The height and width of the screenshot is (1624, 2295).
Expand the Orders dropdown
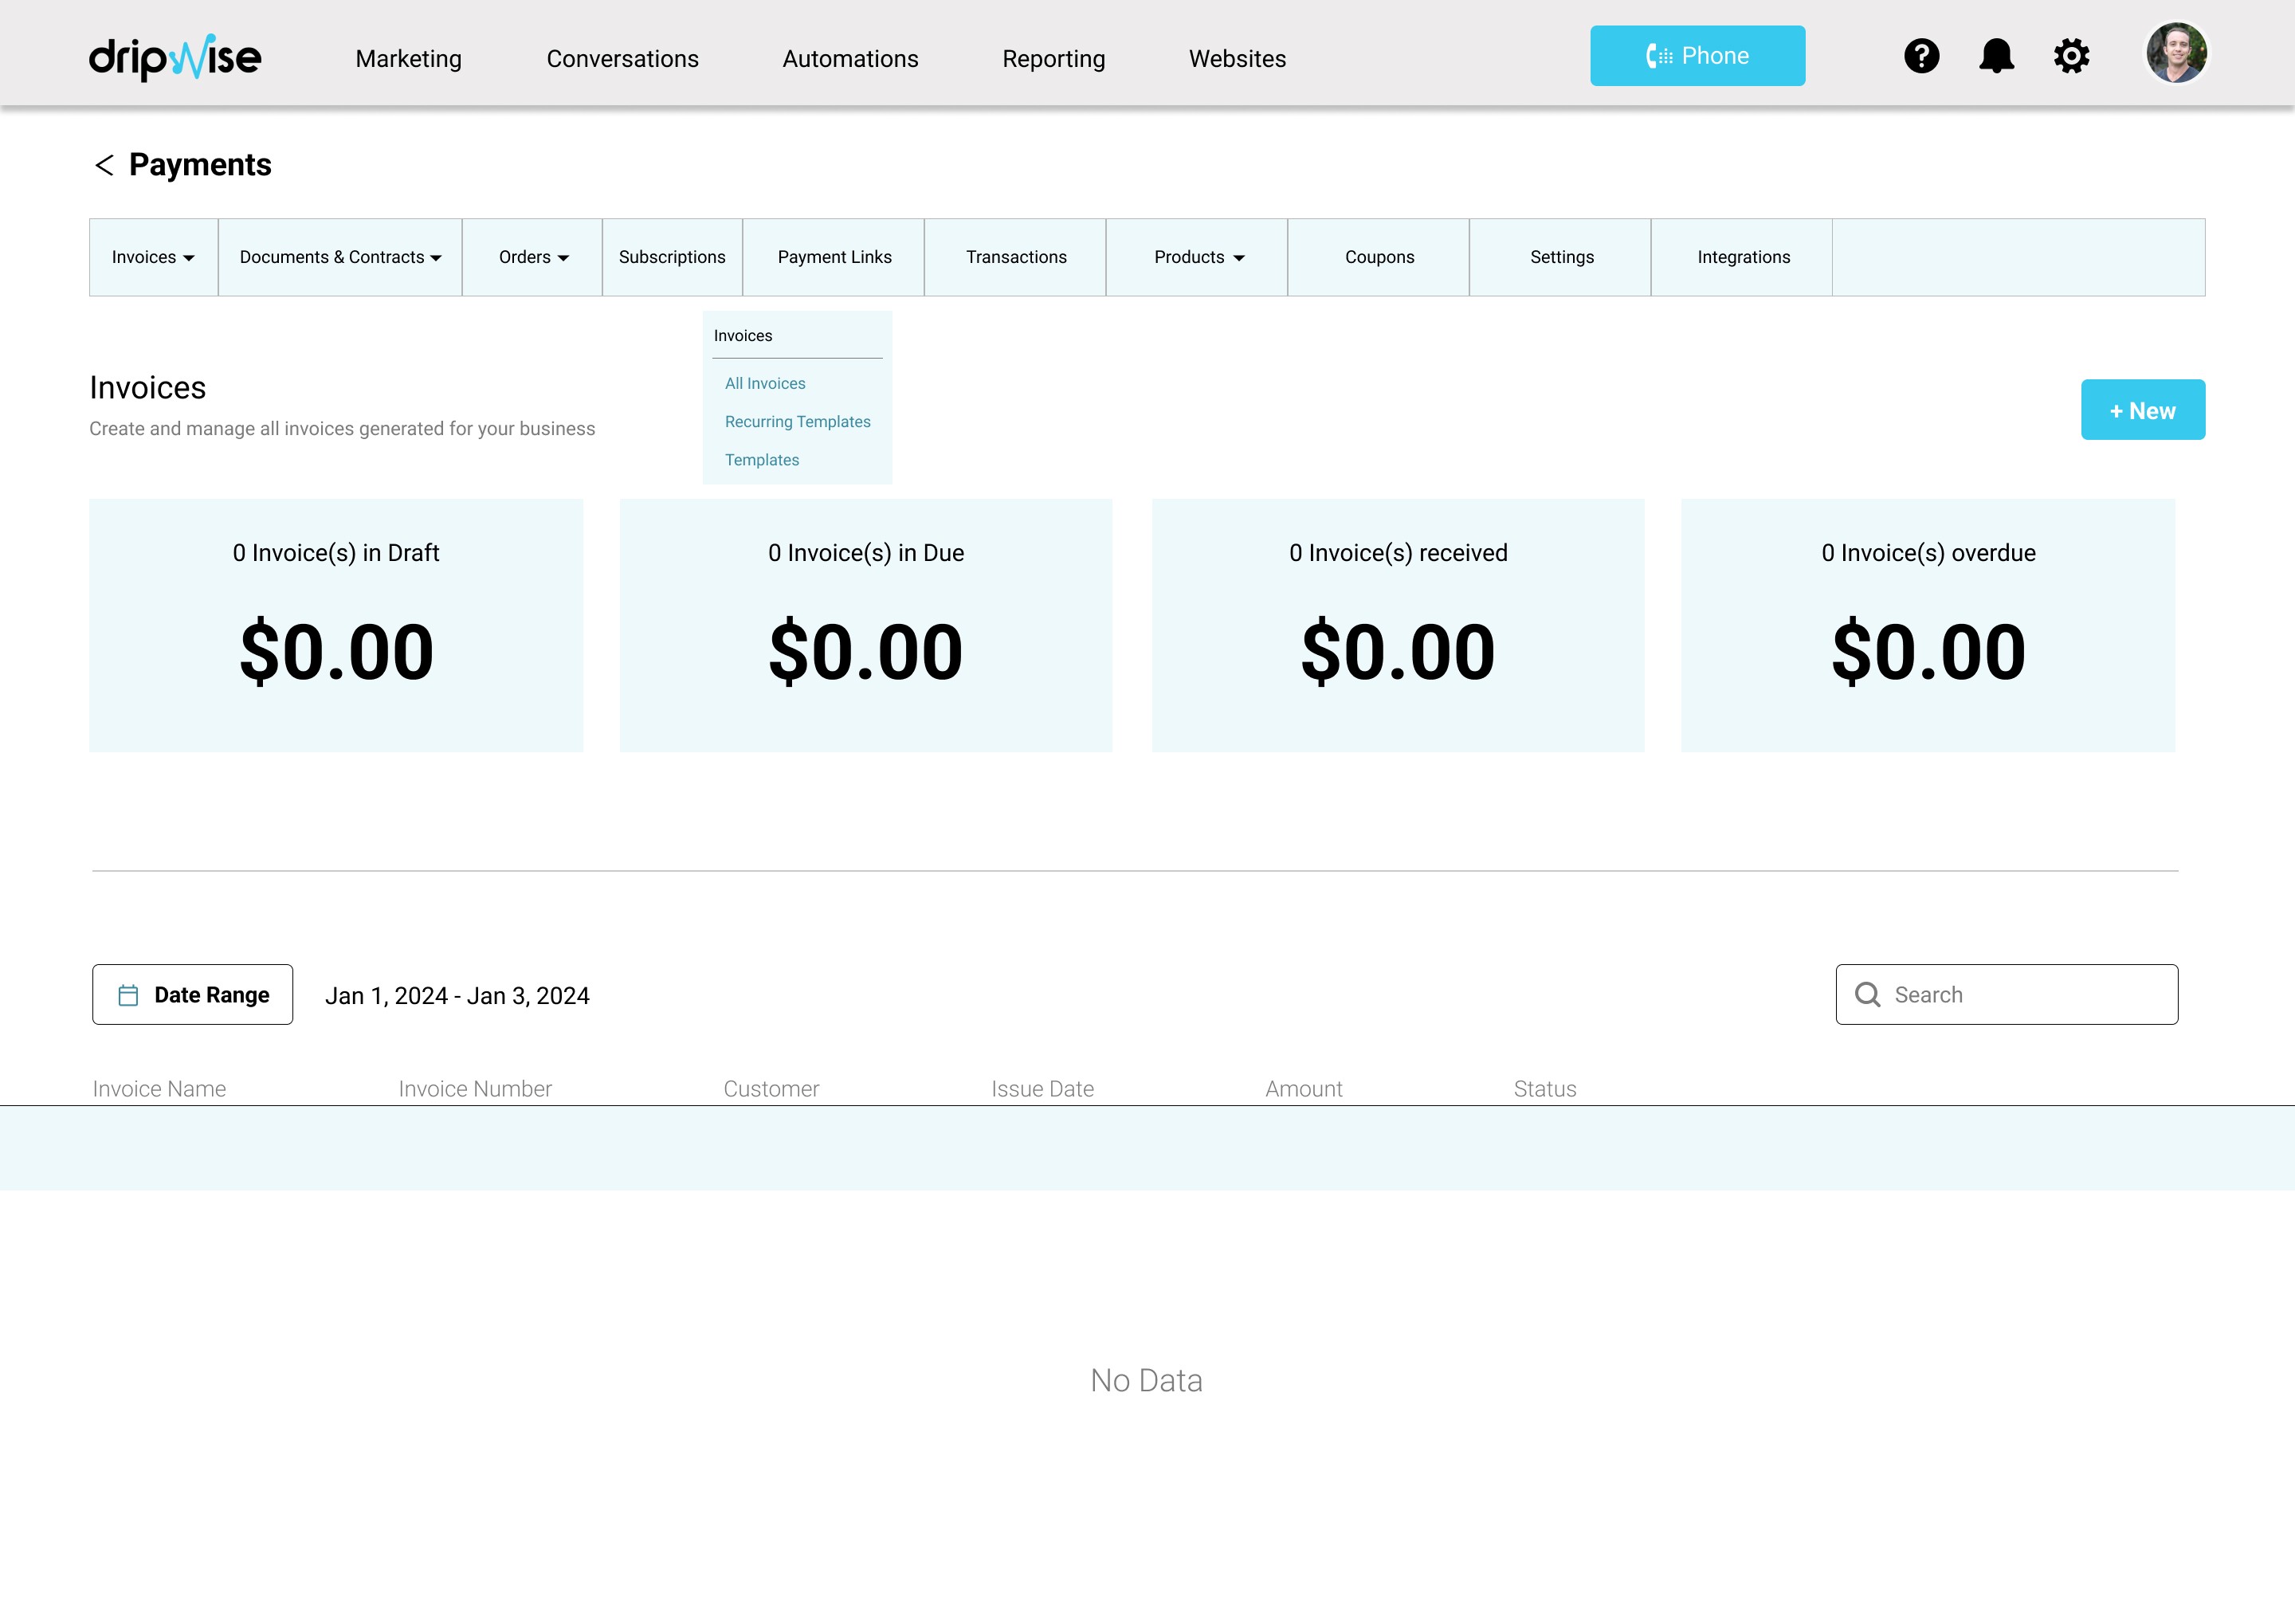(x=533, y=257)
